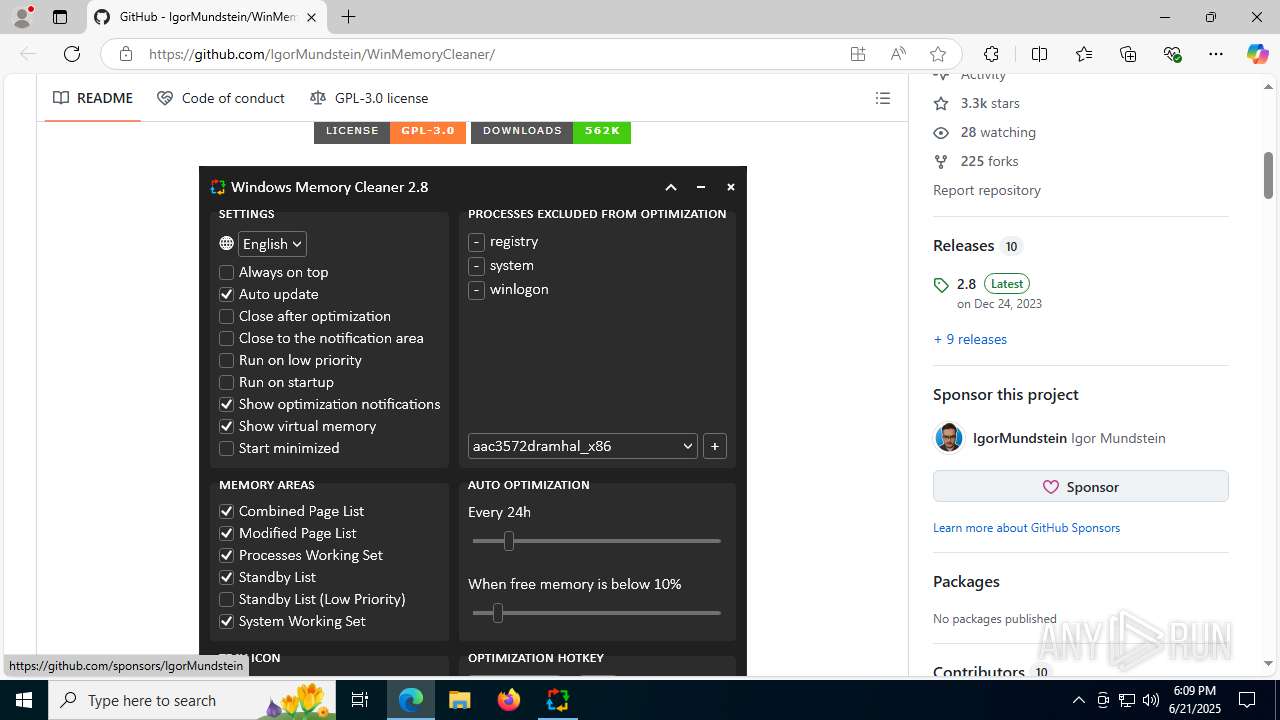1280x720 pixels.
Task: Open the Releases section
Action: 964,245
